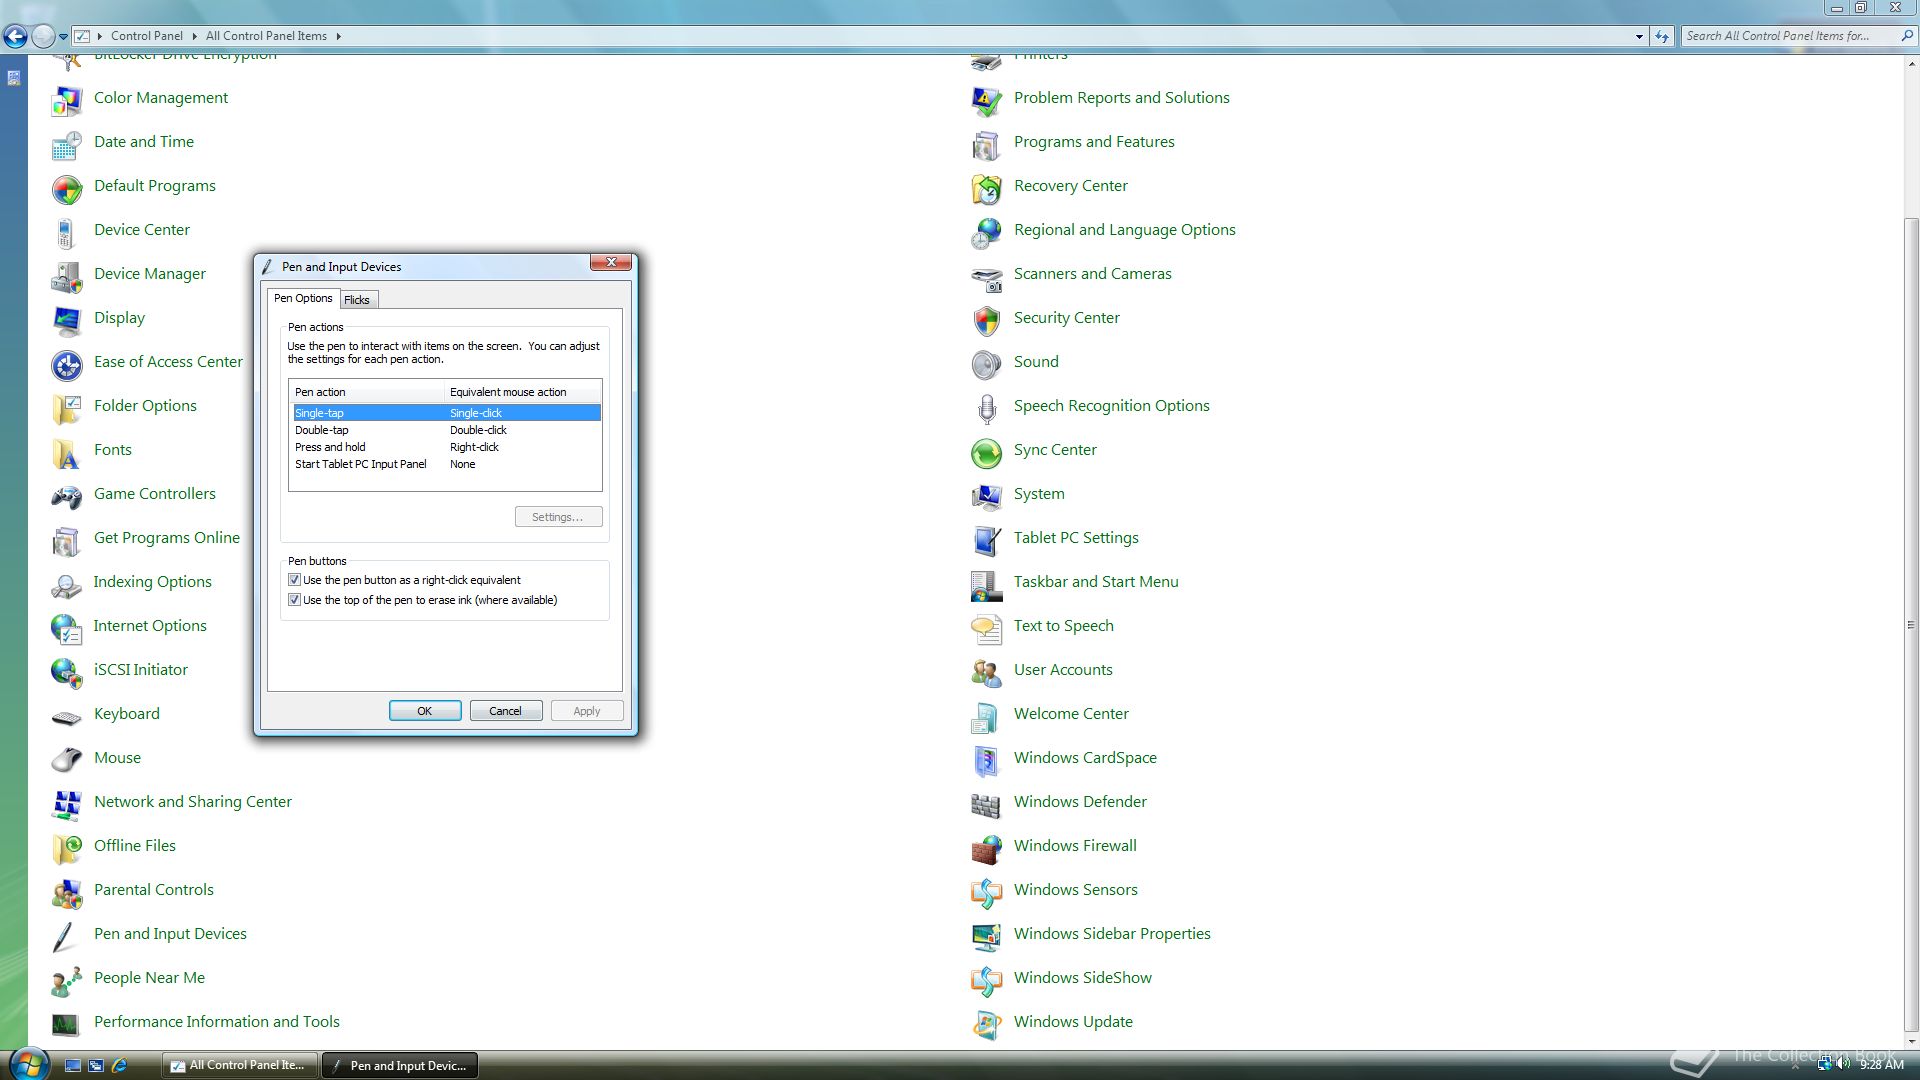Select the Single-tap pen action row
This screenshot has height=1080, width=1920.
(446, 413)
